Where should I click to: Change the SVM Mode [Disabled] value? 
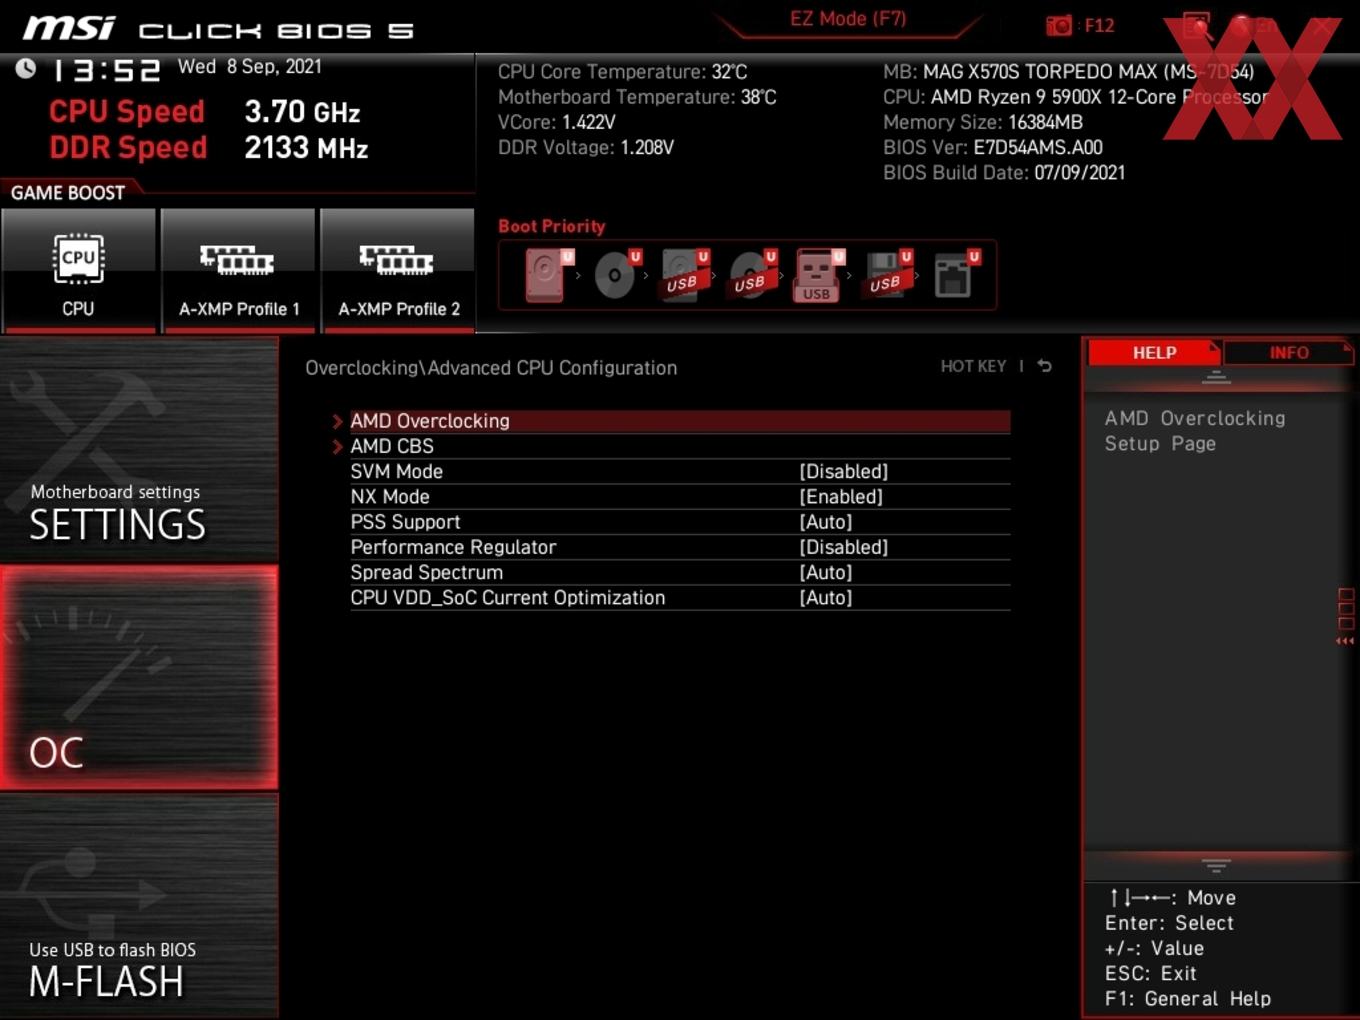[x=844, y=471]
